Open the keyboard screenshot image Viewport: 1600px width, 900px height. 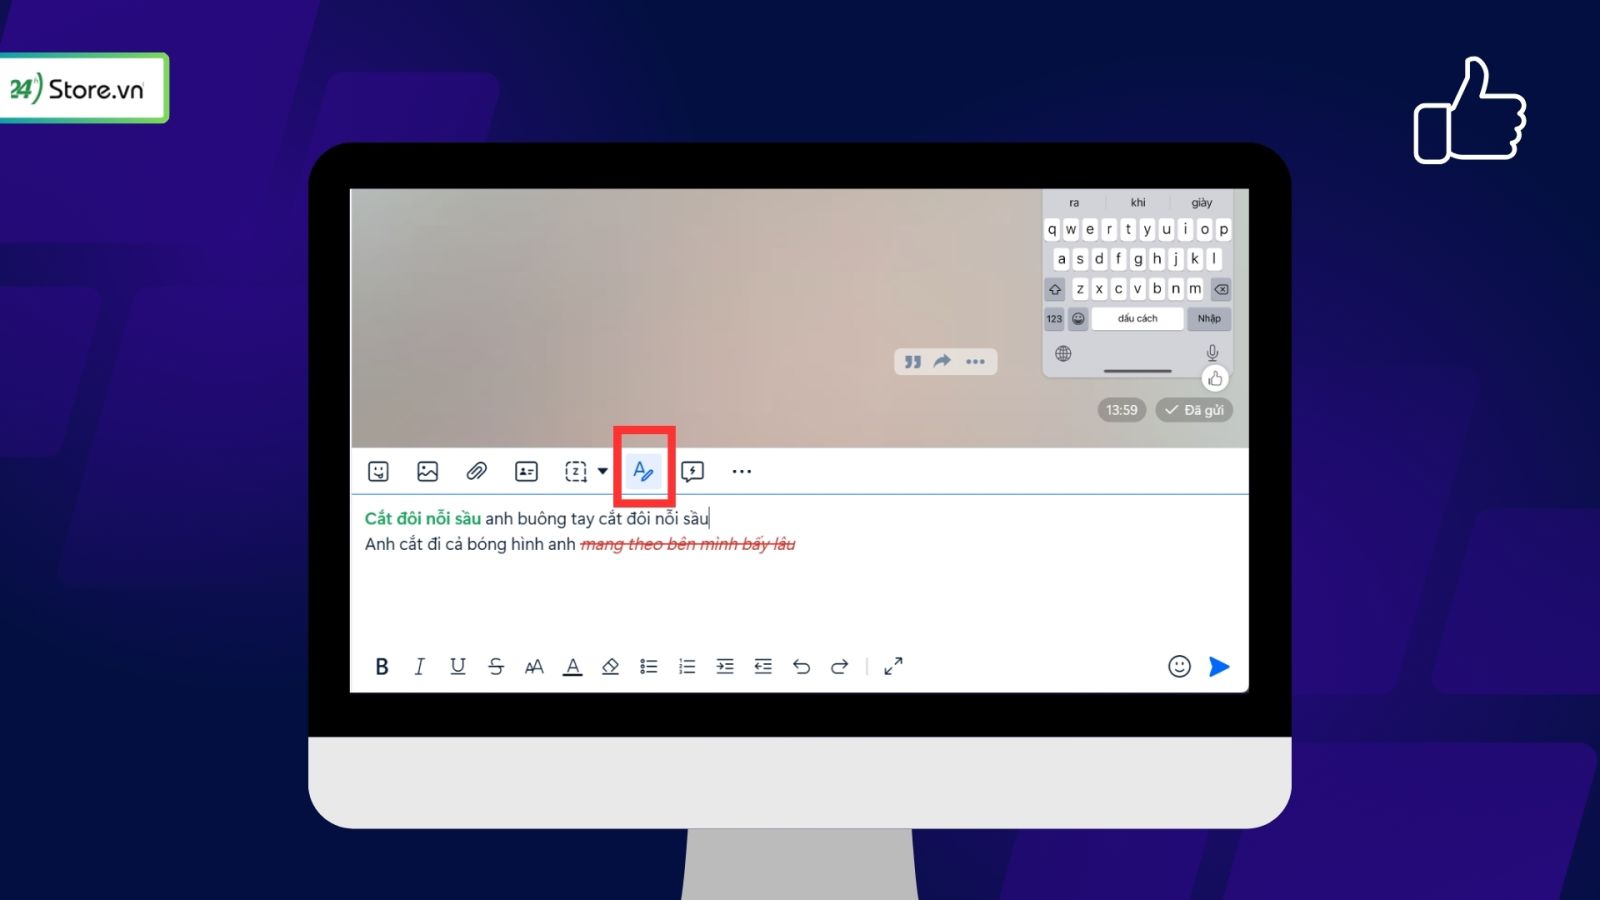1138,283
